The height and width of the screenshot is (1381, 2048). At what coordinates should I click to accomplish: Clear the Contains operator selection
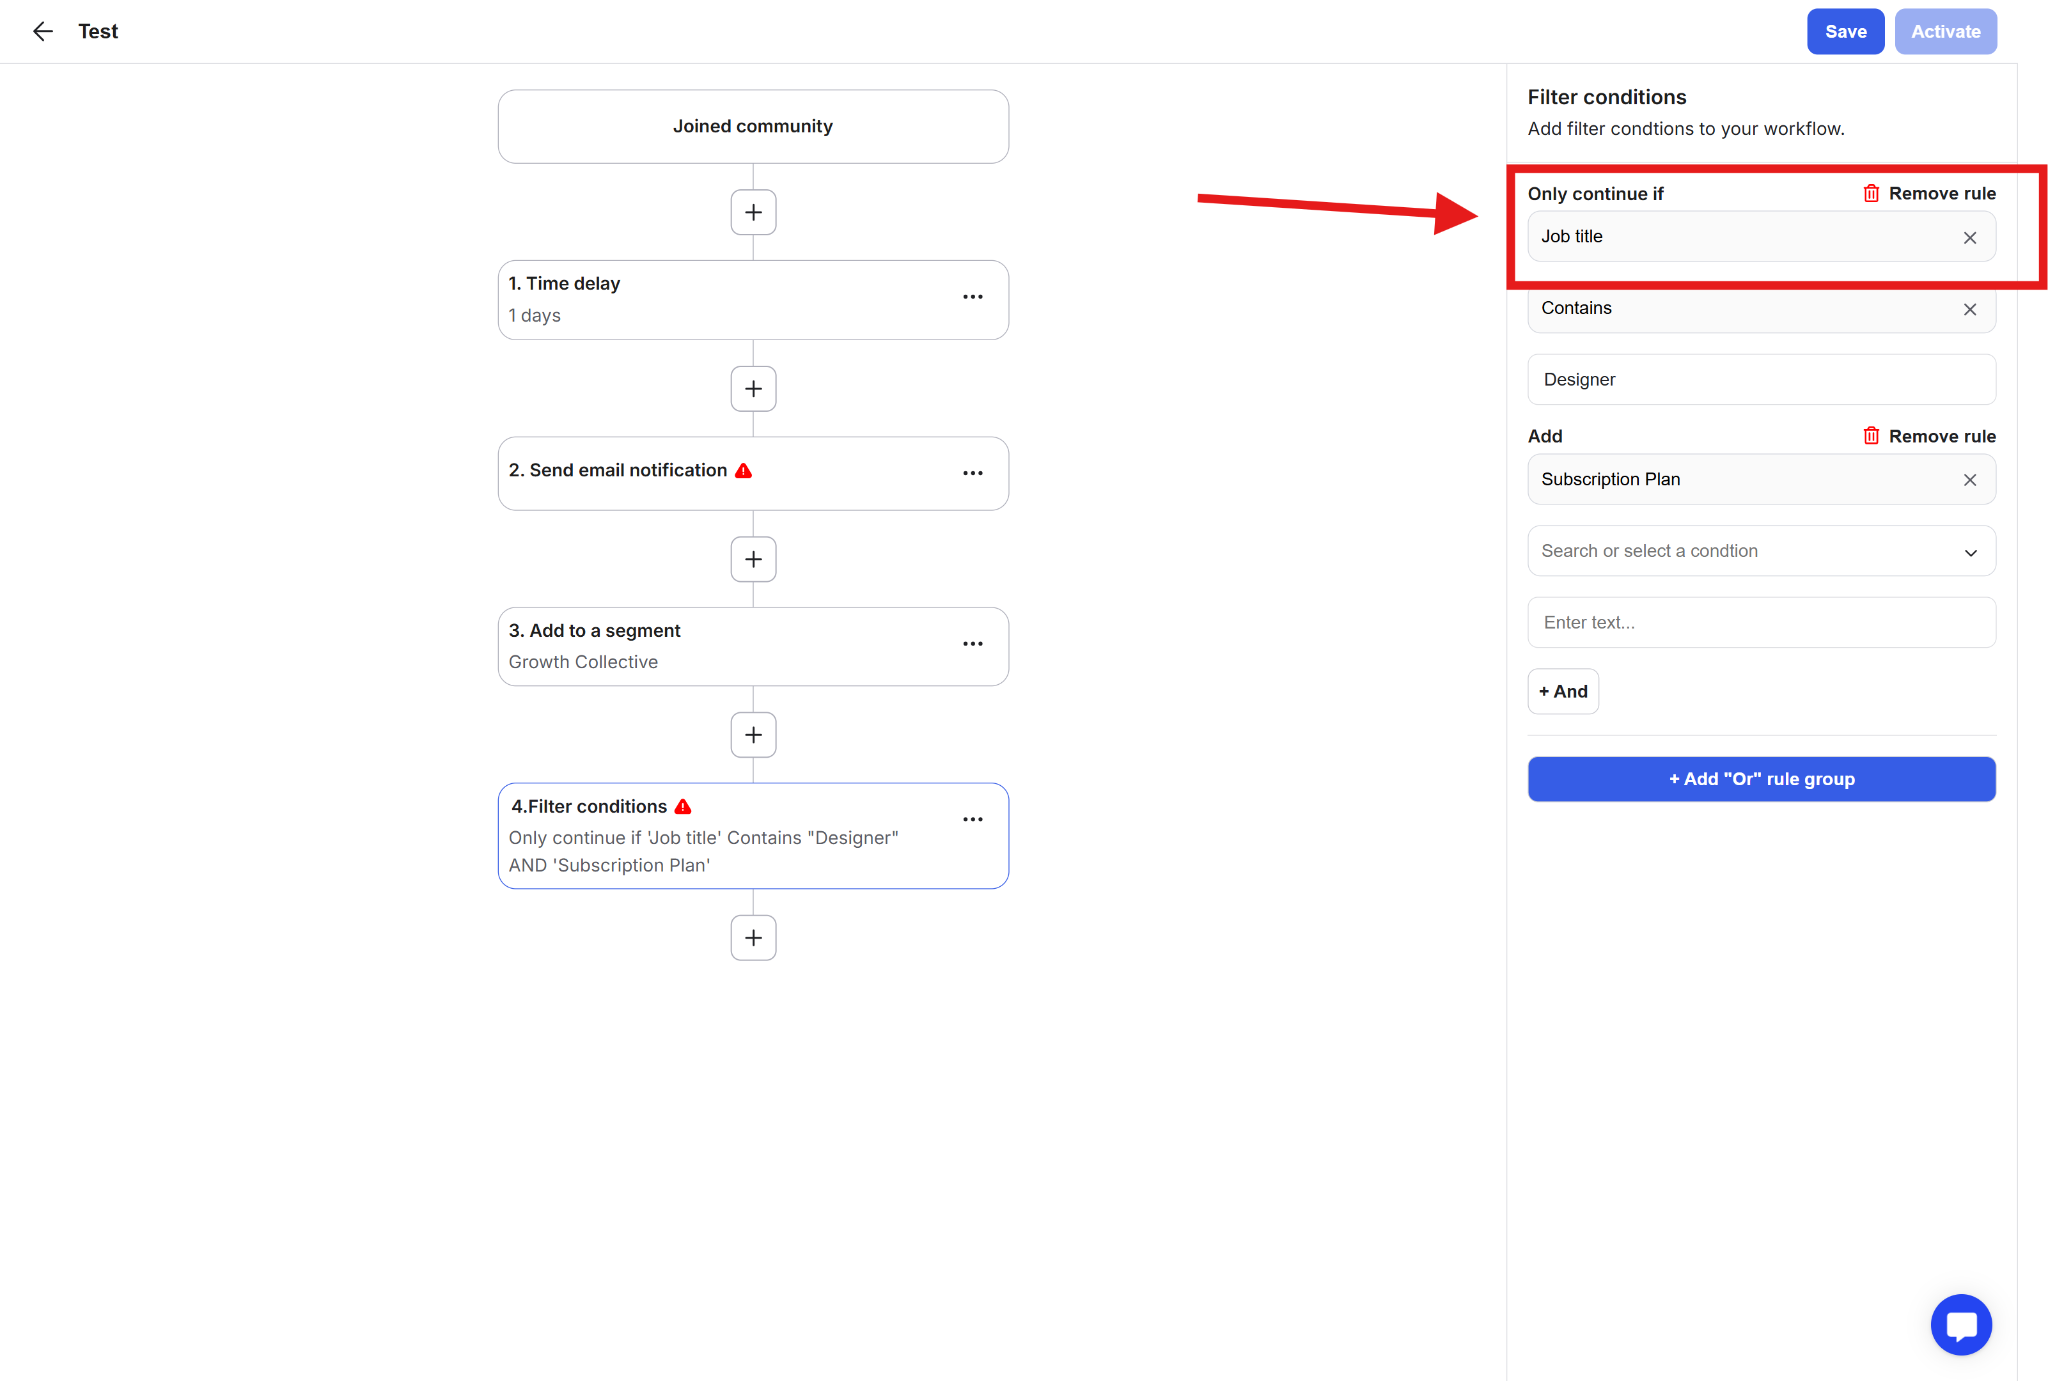point(1969,309)
